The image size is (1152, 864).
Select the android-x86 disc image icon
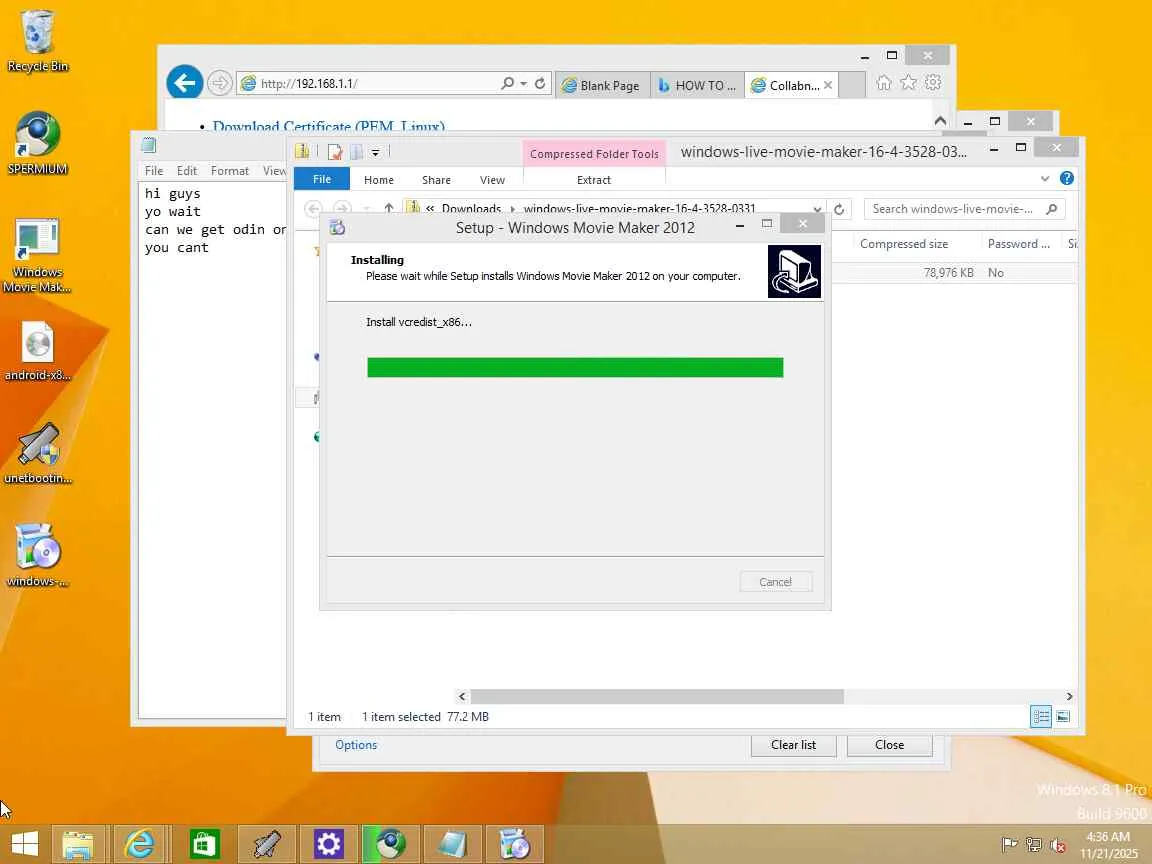[37, 351]
